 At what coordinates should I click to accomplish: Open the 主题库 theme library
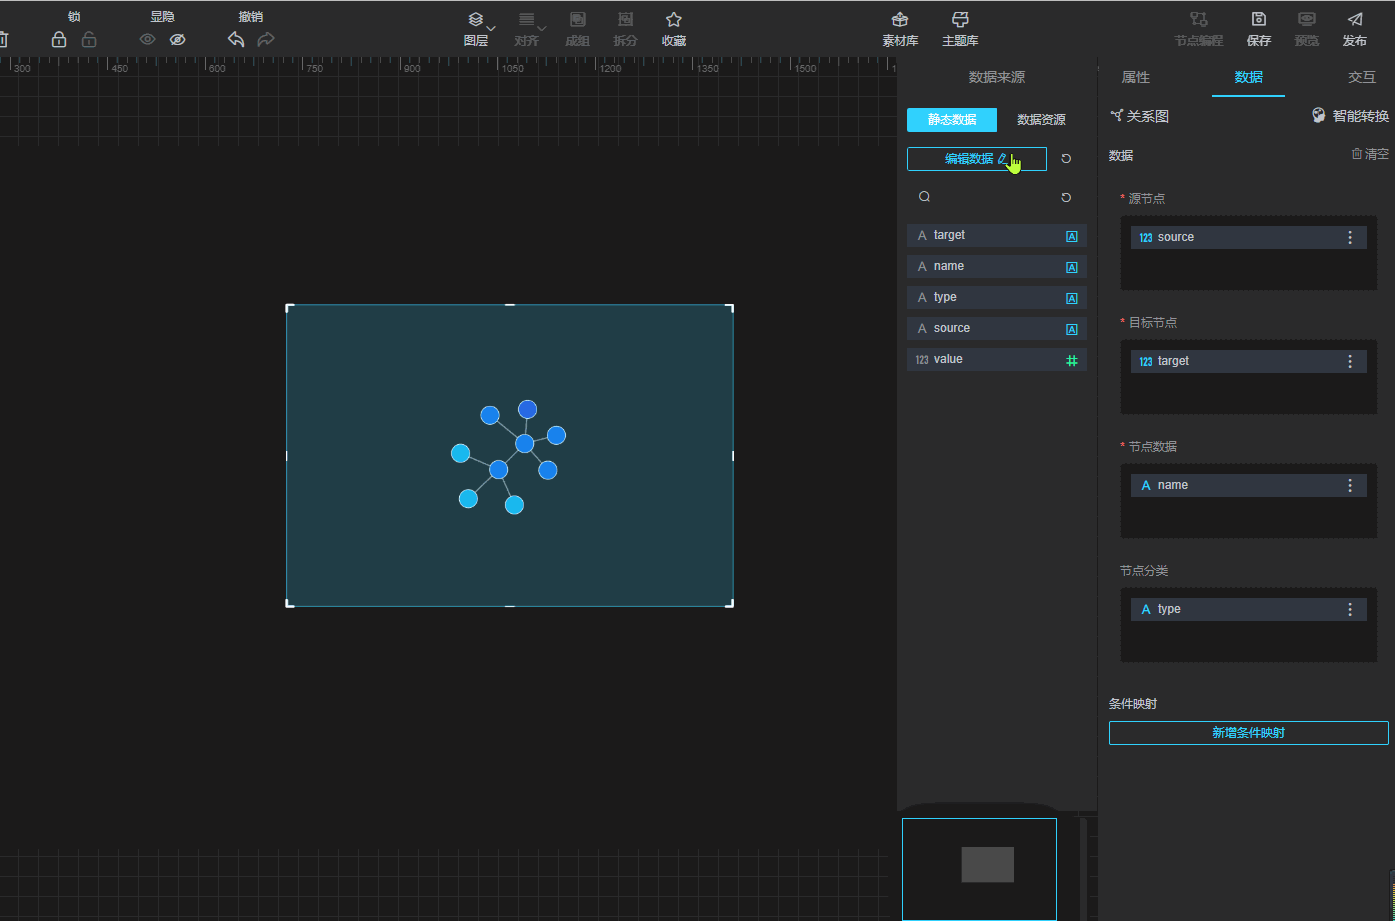[960, 30]
